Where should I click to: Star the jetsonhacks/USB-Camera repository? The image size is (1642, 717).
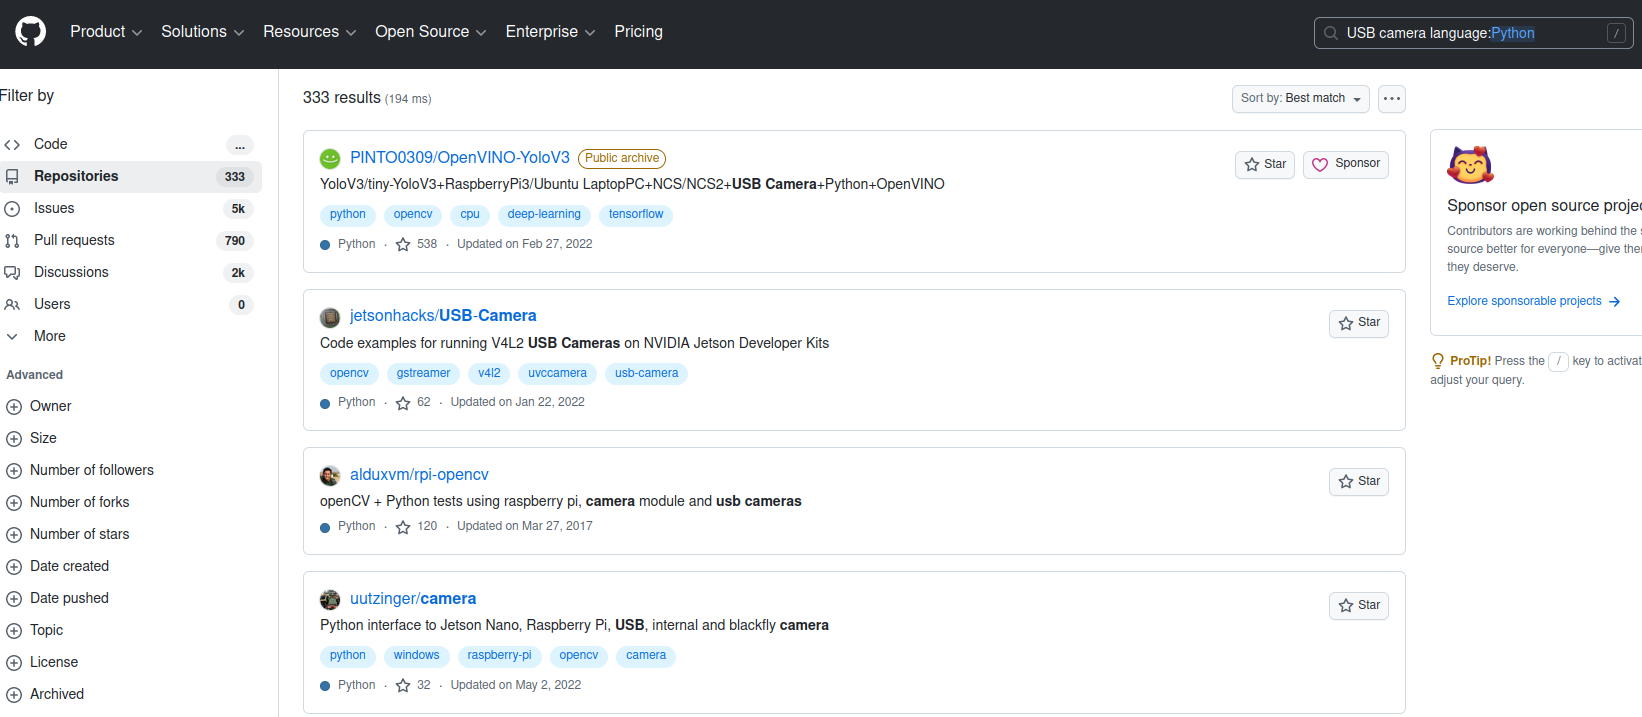[1359, 323]
